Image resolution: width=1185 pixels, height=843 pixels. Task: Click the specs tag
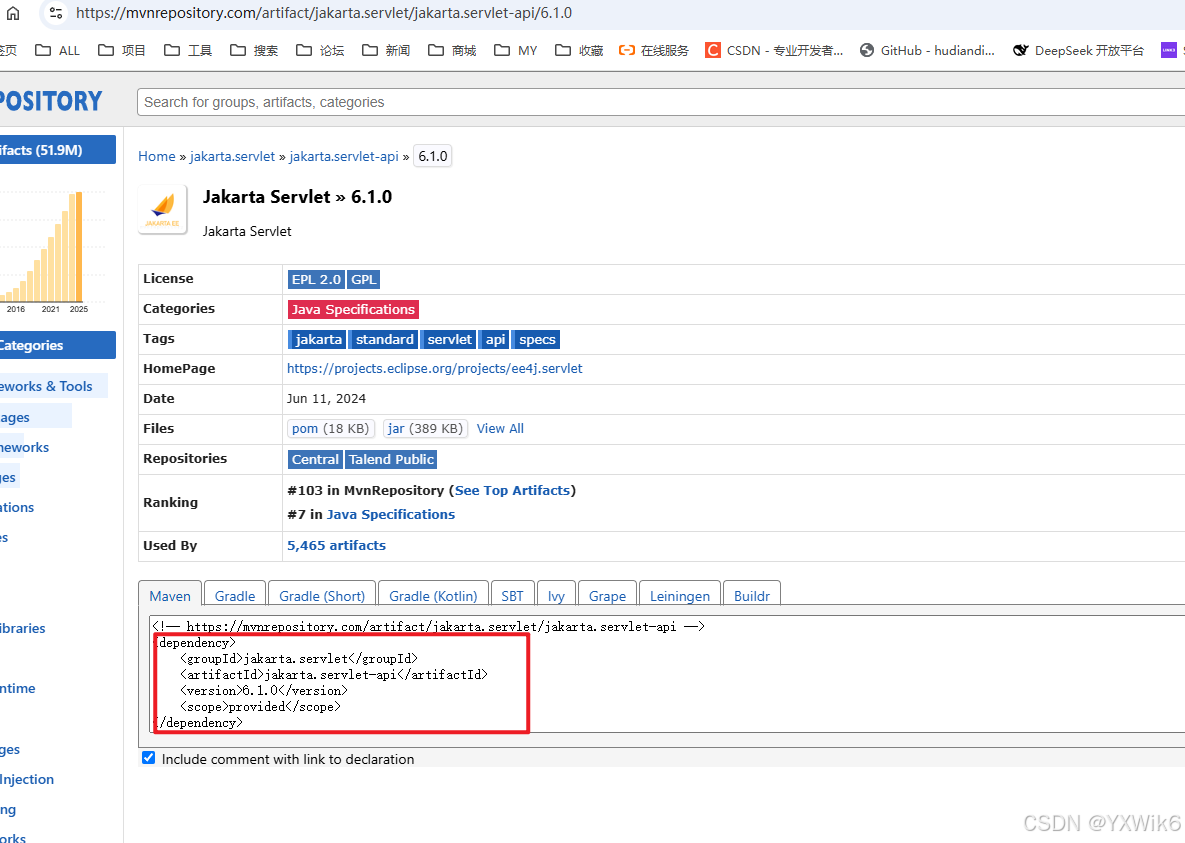pos(537,339)
